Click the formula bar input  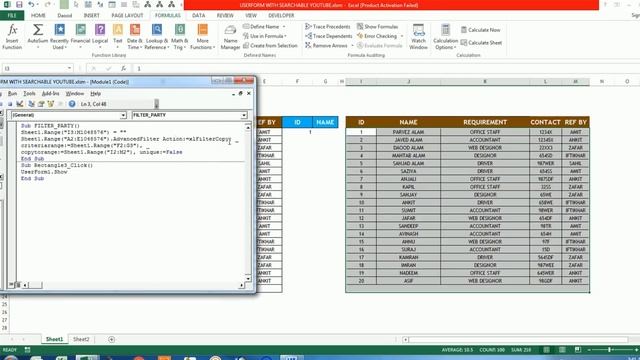[x=386, y=68]
